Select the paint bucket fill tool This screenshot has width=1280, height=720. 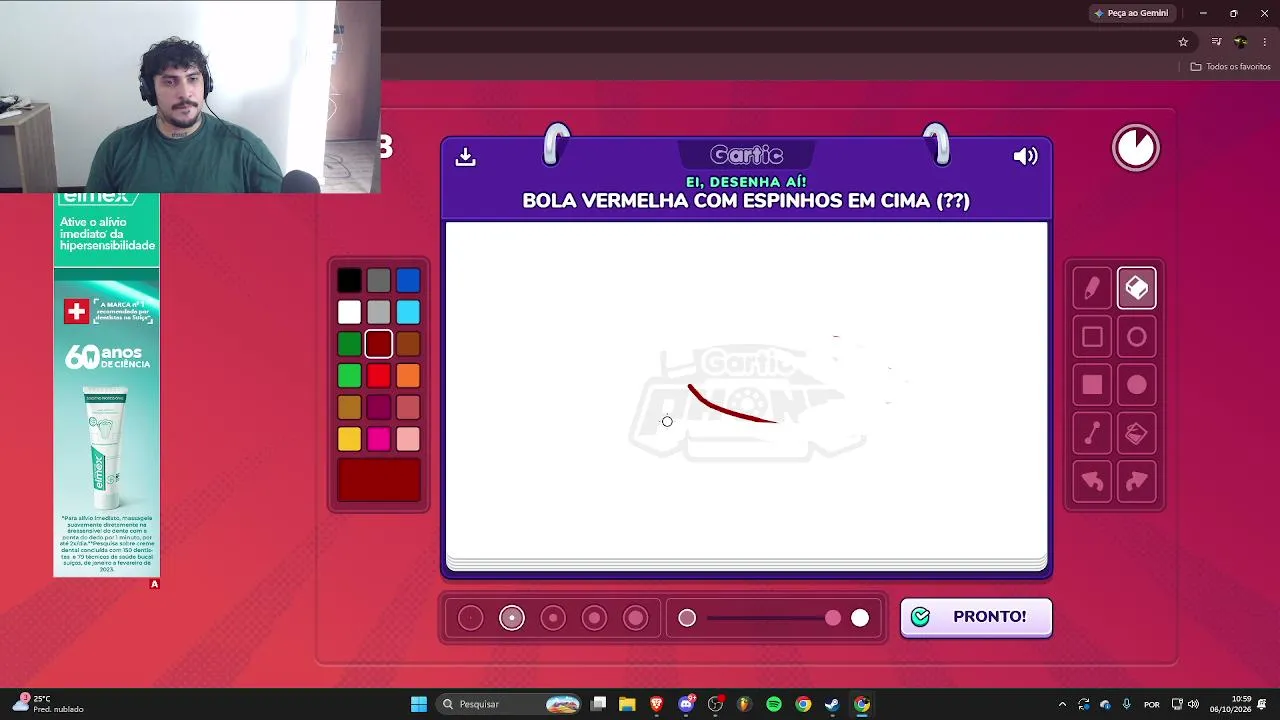tap(1137, 433)
